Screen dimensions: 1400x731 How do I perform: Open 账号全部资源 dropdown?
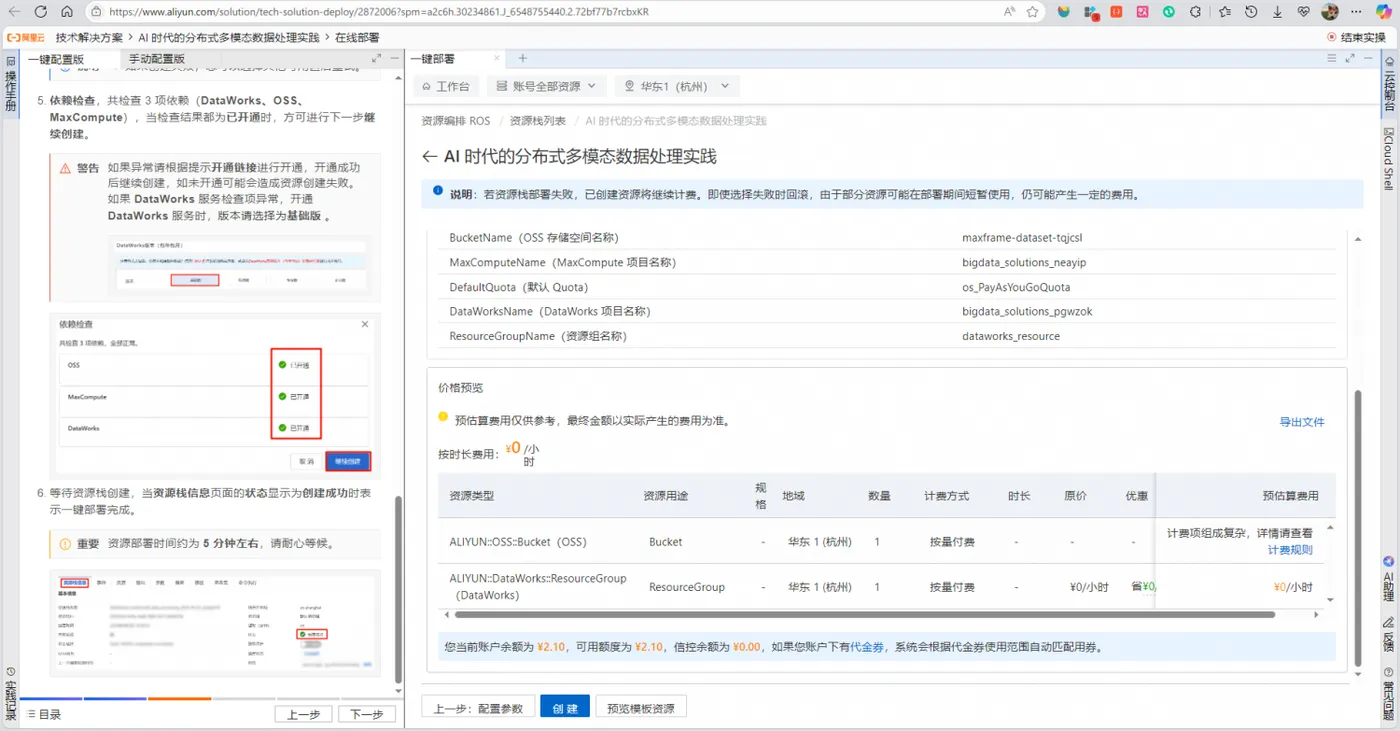[548, 86]
